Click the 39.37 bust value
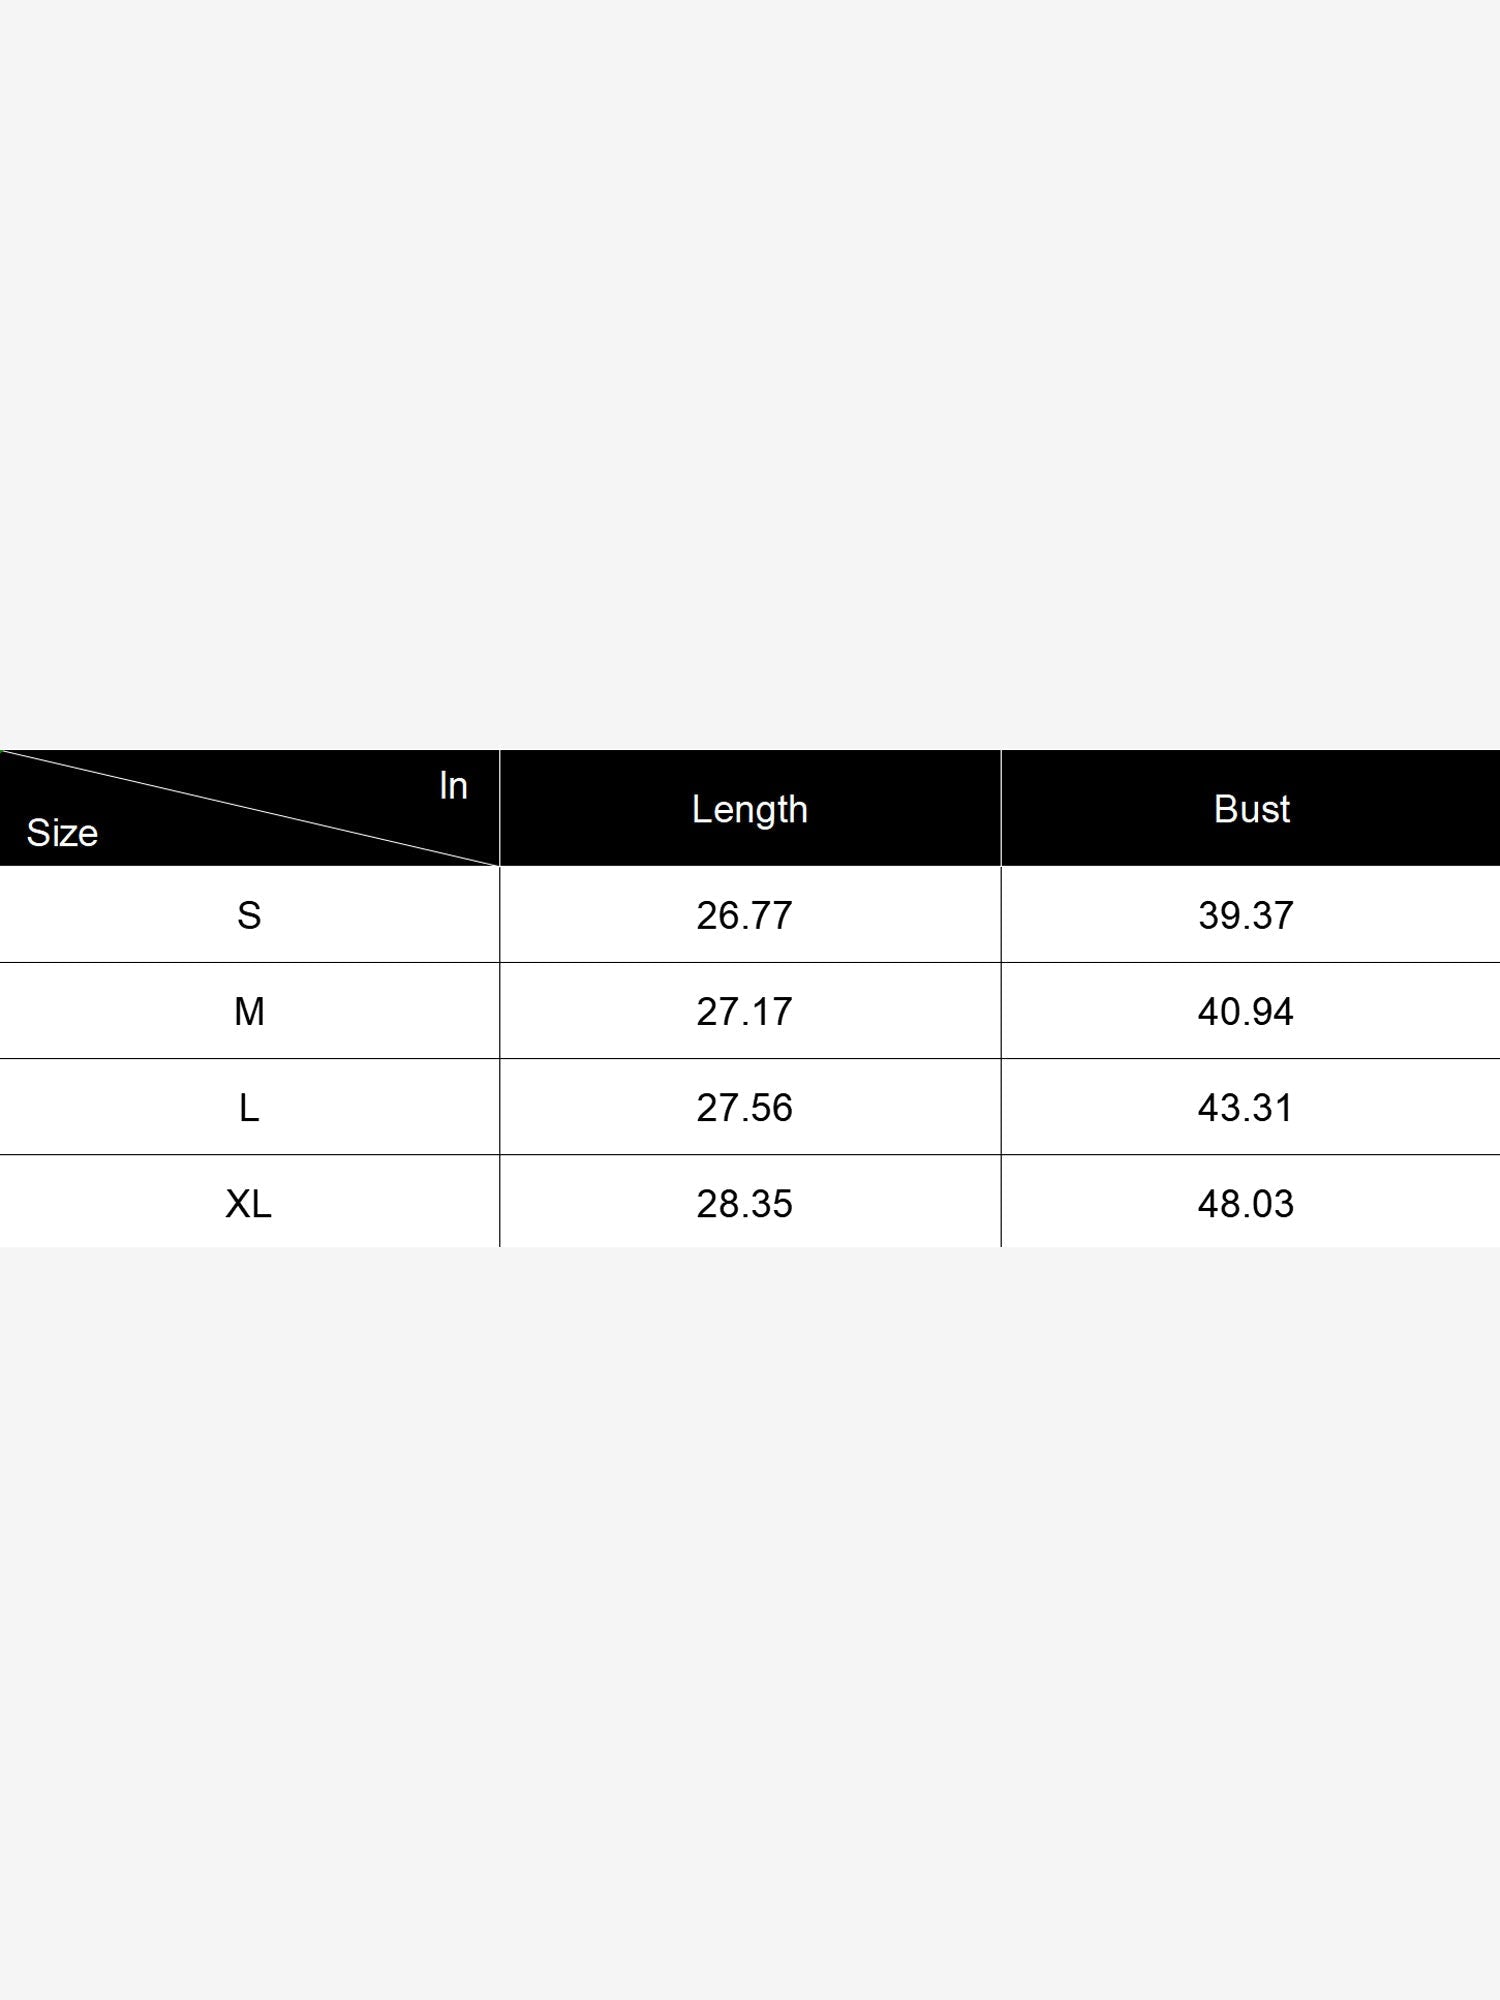 pos(1246,915)
